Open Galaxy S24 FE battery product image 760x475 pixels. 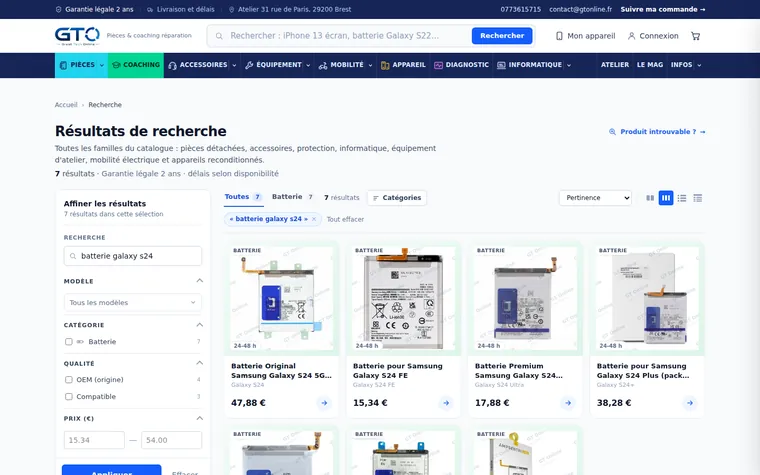click(x=403, y=298)
